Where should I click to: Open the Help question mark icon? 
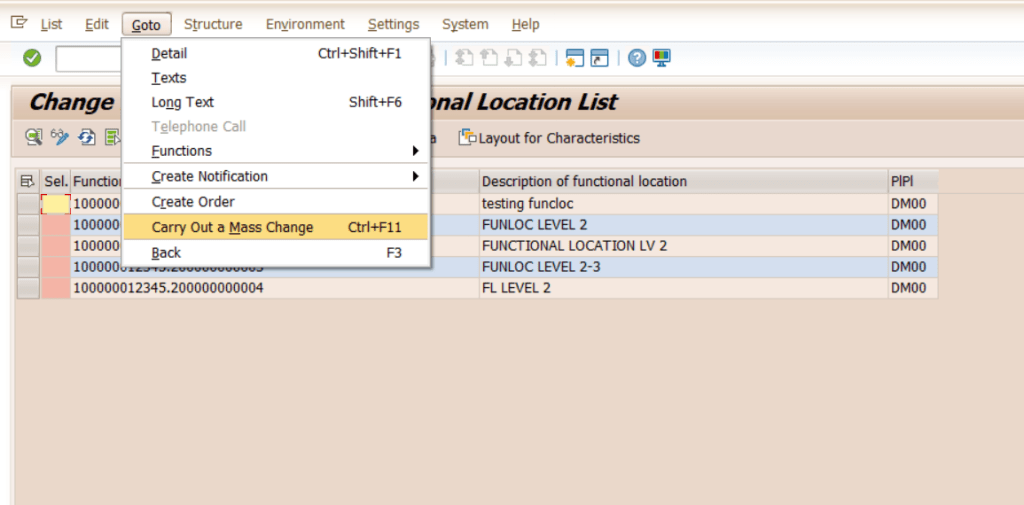click(637, 58)
